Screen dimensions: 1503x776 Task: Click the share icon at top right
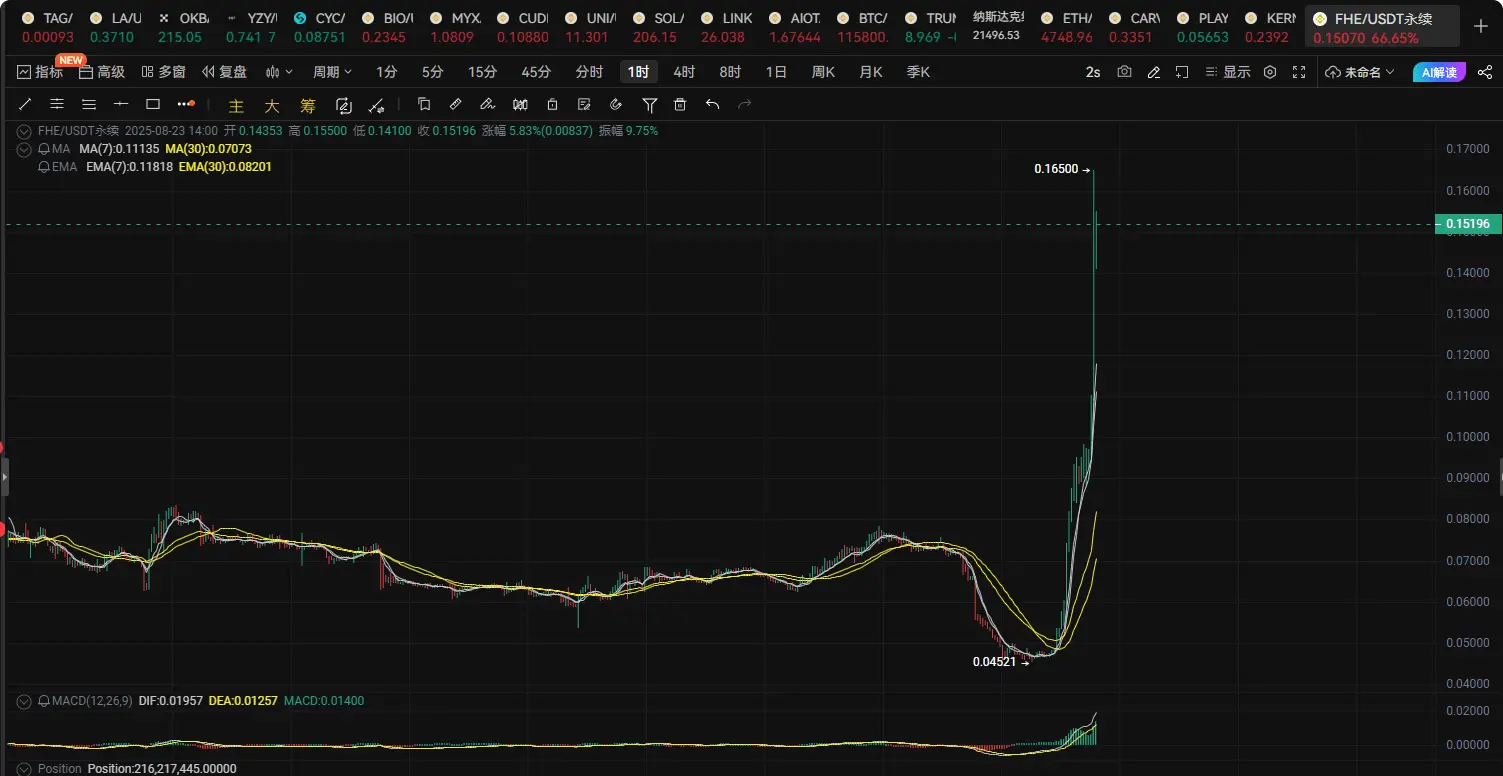click(x=1484, y=72)
